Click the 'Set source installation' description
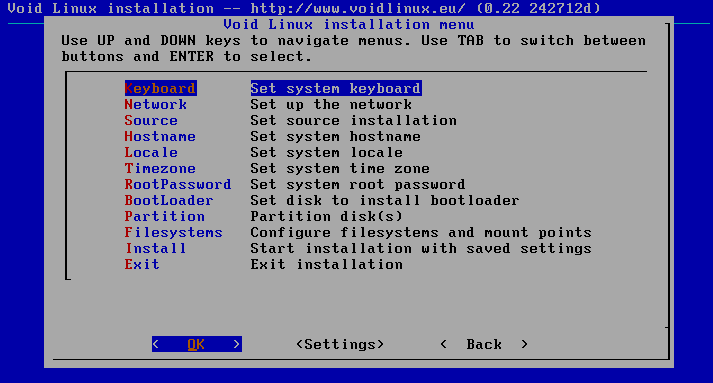 (353, 120)
